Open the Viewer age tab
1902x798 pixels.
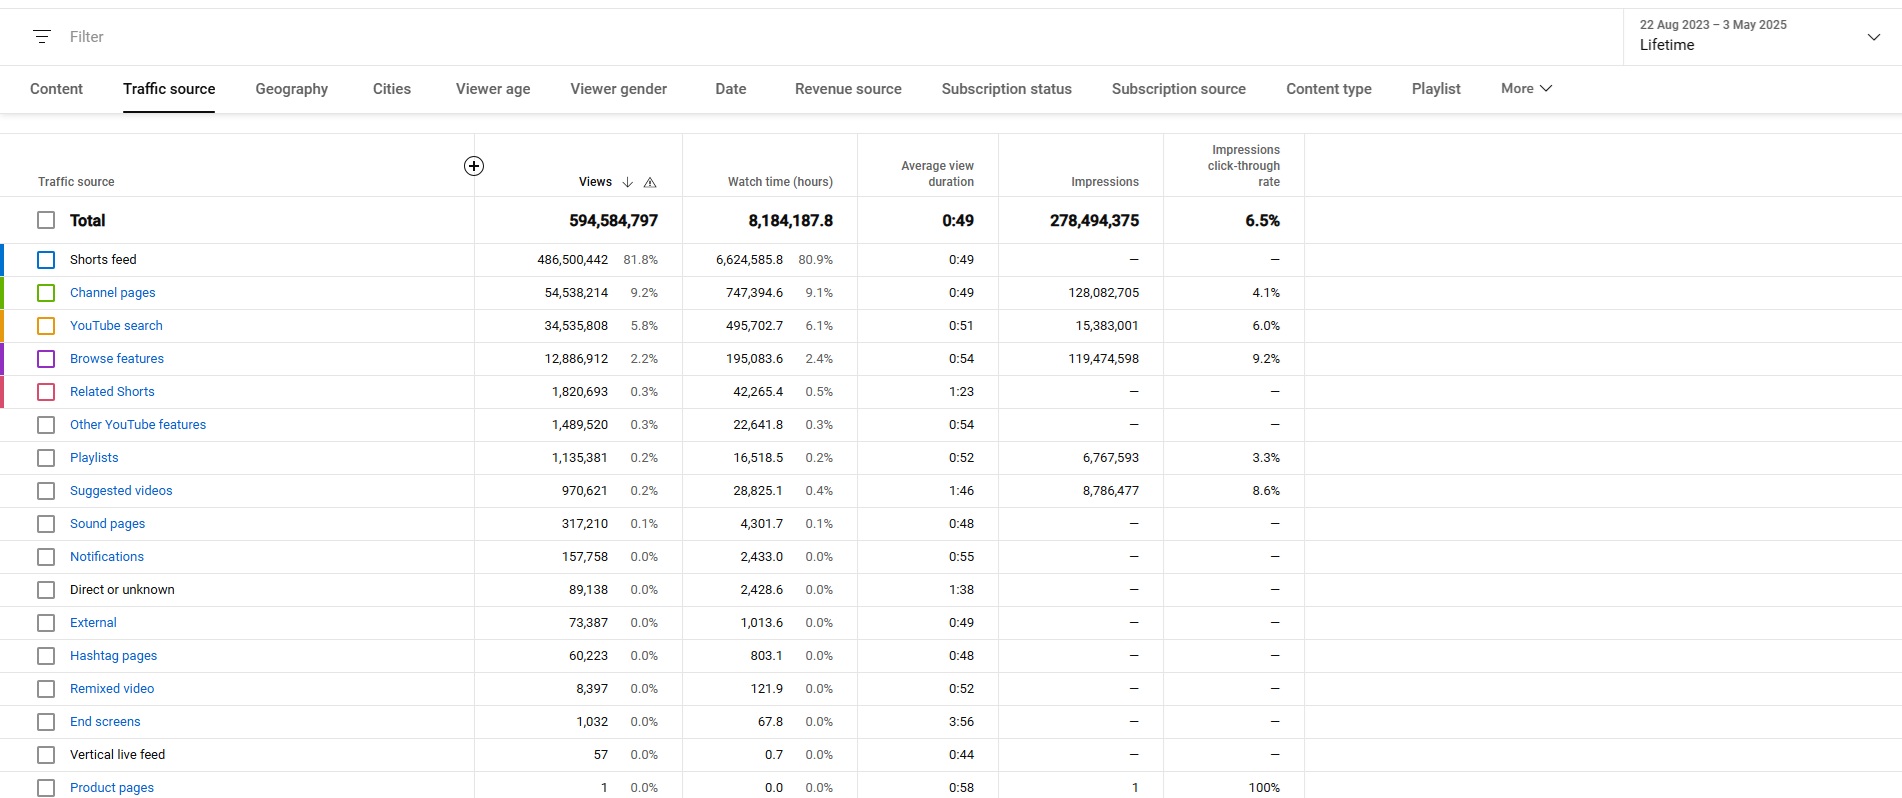493,89
